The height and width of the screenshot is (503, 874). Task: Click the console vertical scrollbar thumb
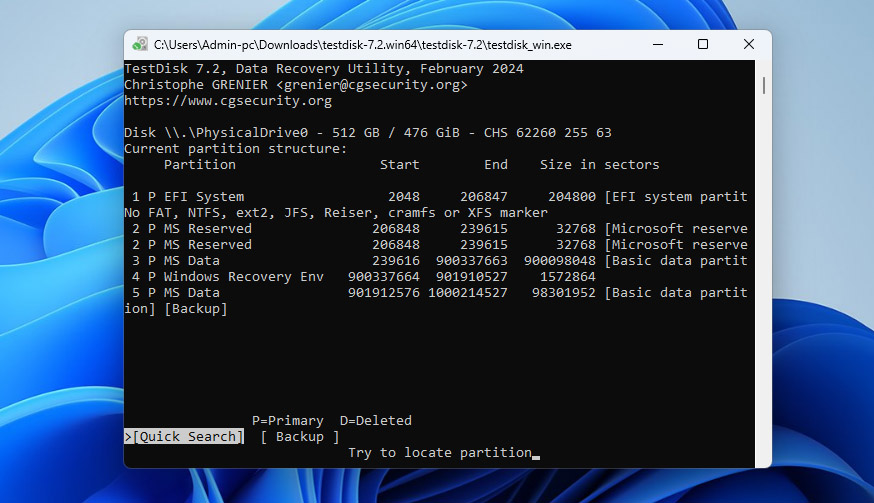pos(763,85)
